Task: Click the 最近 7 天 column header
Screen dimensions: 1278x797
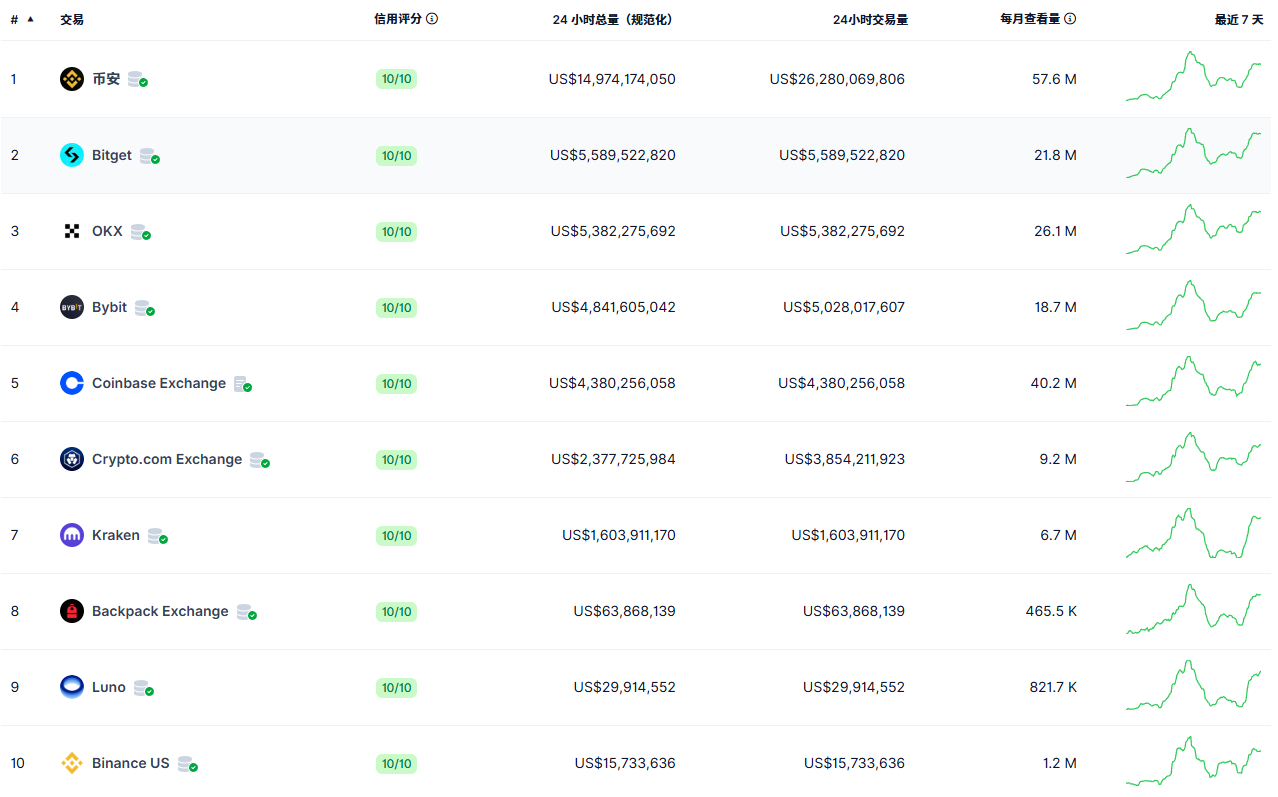Action: (1239, 19)
